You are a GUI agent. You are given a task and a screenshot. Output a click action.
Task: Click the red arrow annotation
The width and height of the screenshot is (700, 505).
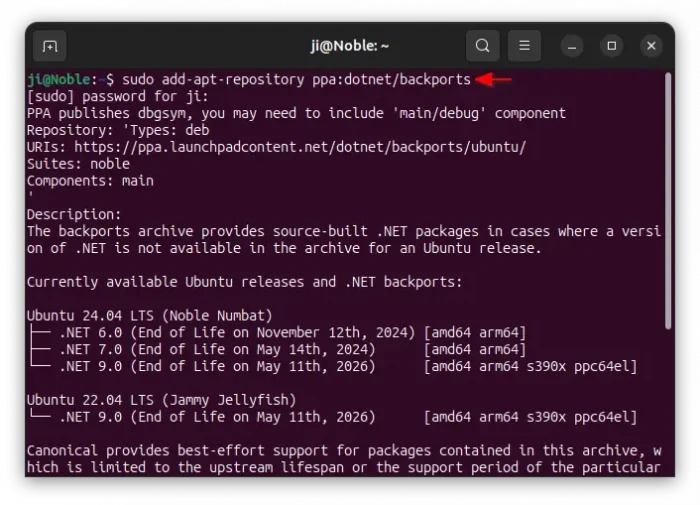pyautogui.click(x=493, y=79)
